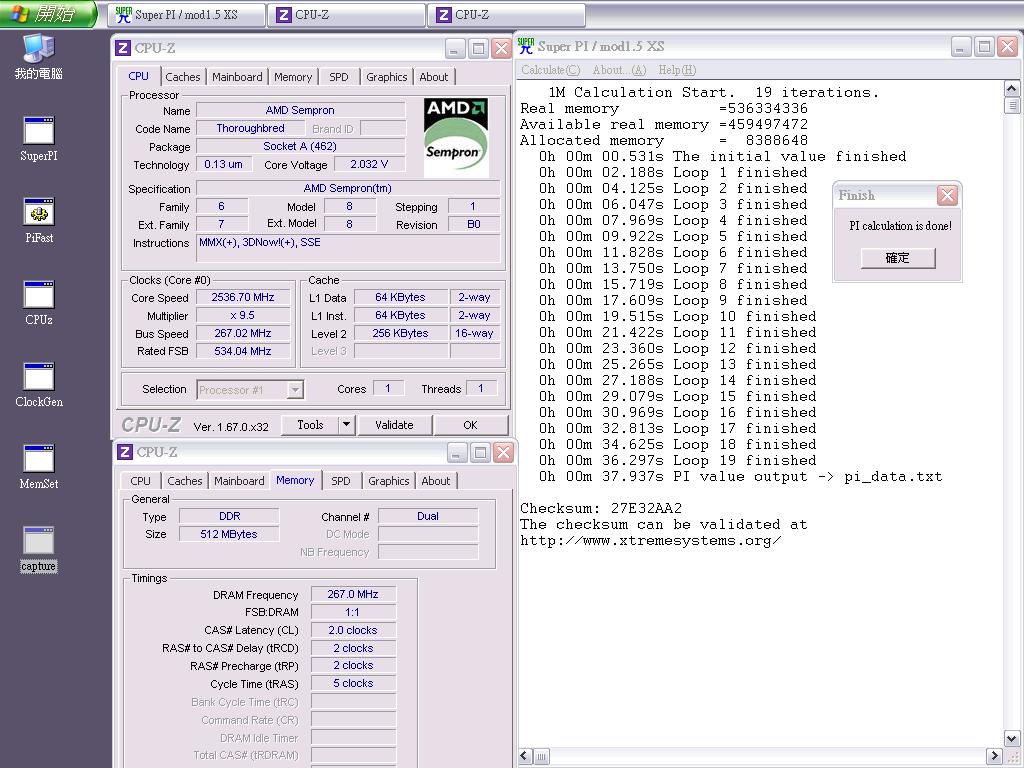Click the Bus Speed value 267.02 MHz
This screenshot has width=1024, height=768.
243,334
